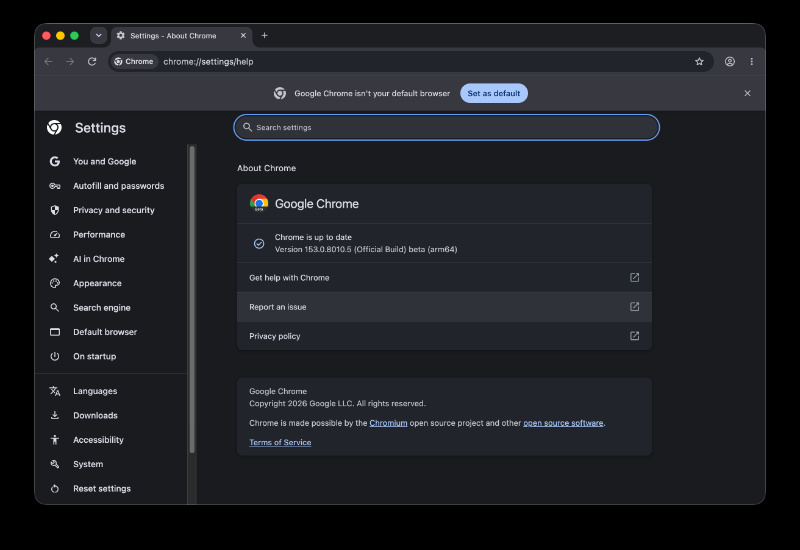Open AI in Chrome settings
800x550 pixels.
click(x=111, y=259)
